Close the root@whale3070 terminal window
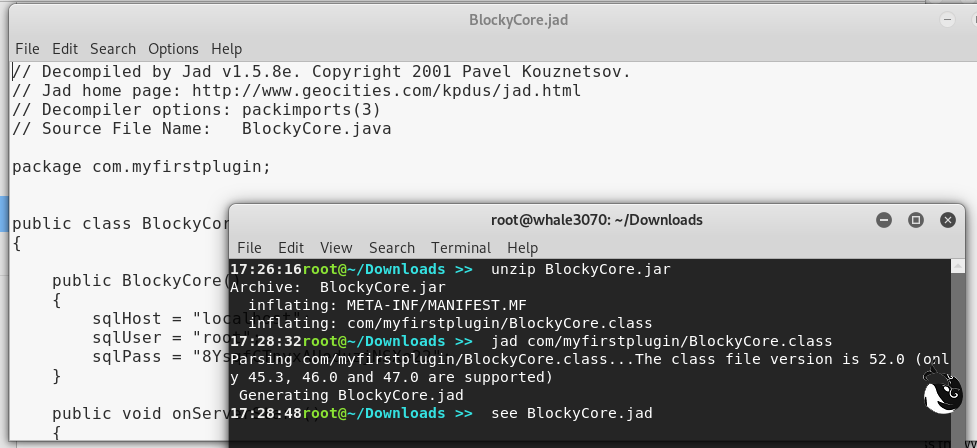This screenshot has height=448, width=977. click(946, 220)
